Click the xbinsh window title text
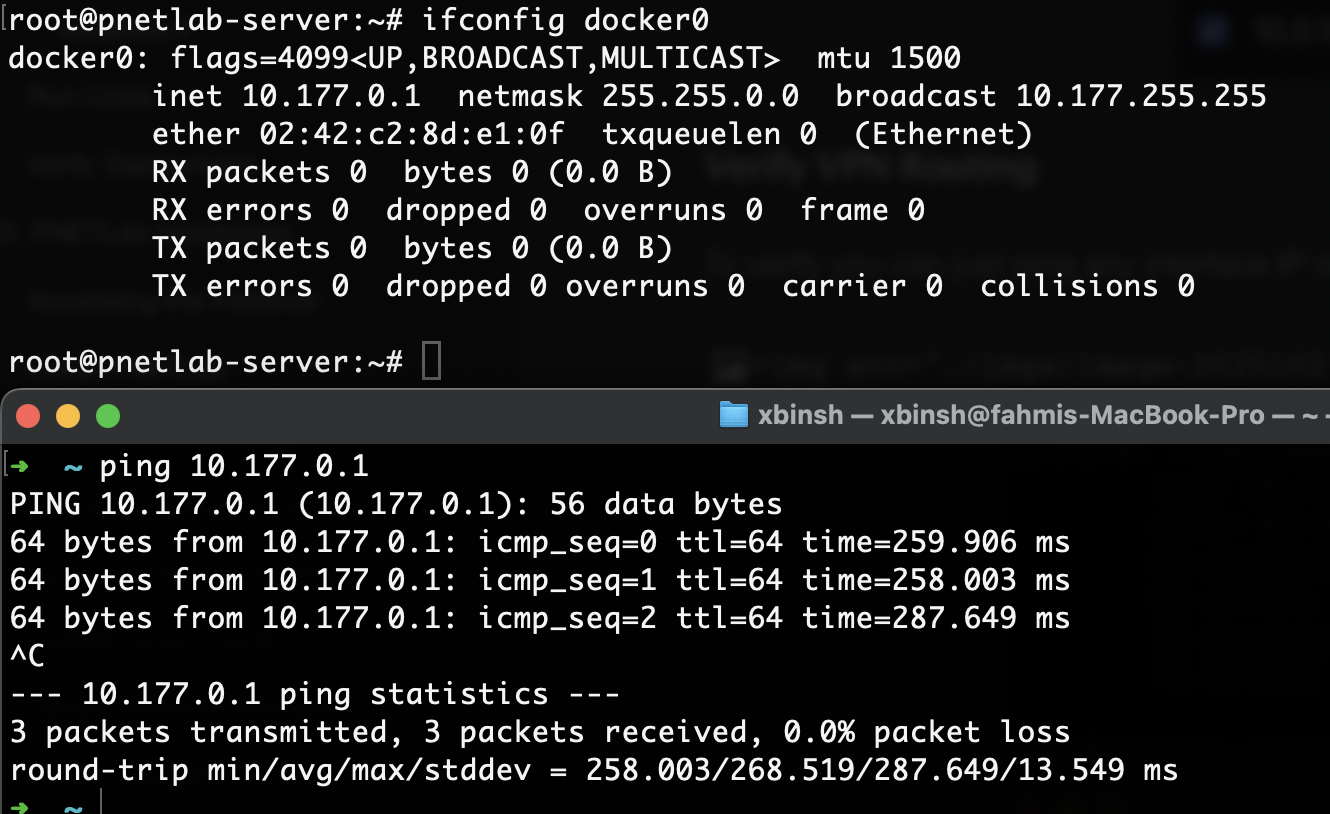 click(x=1010, y=415)
